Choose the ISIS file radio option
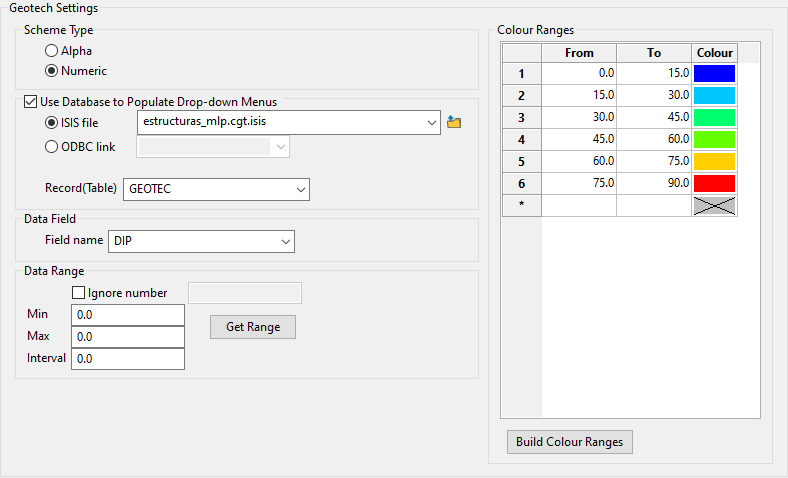This screenshot has height=478, width=788. (x=52, y=122)
